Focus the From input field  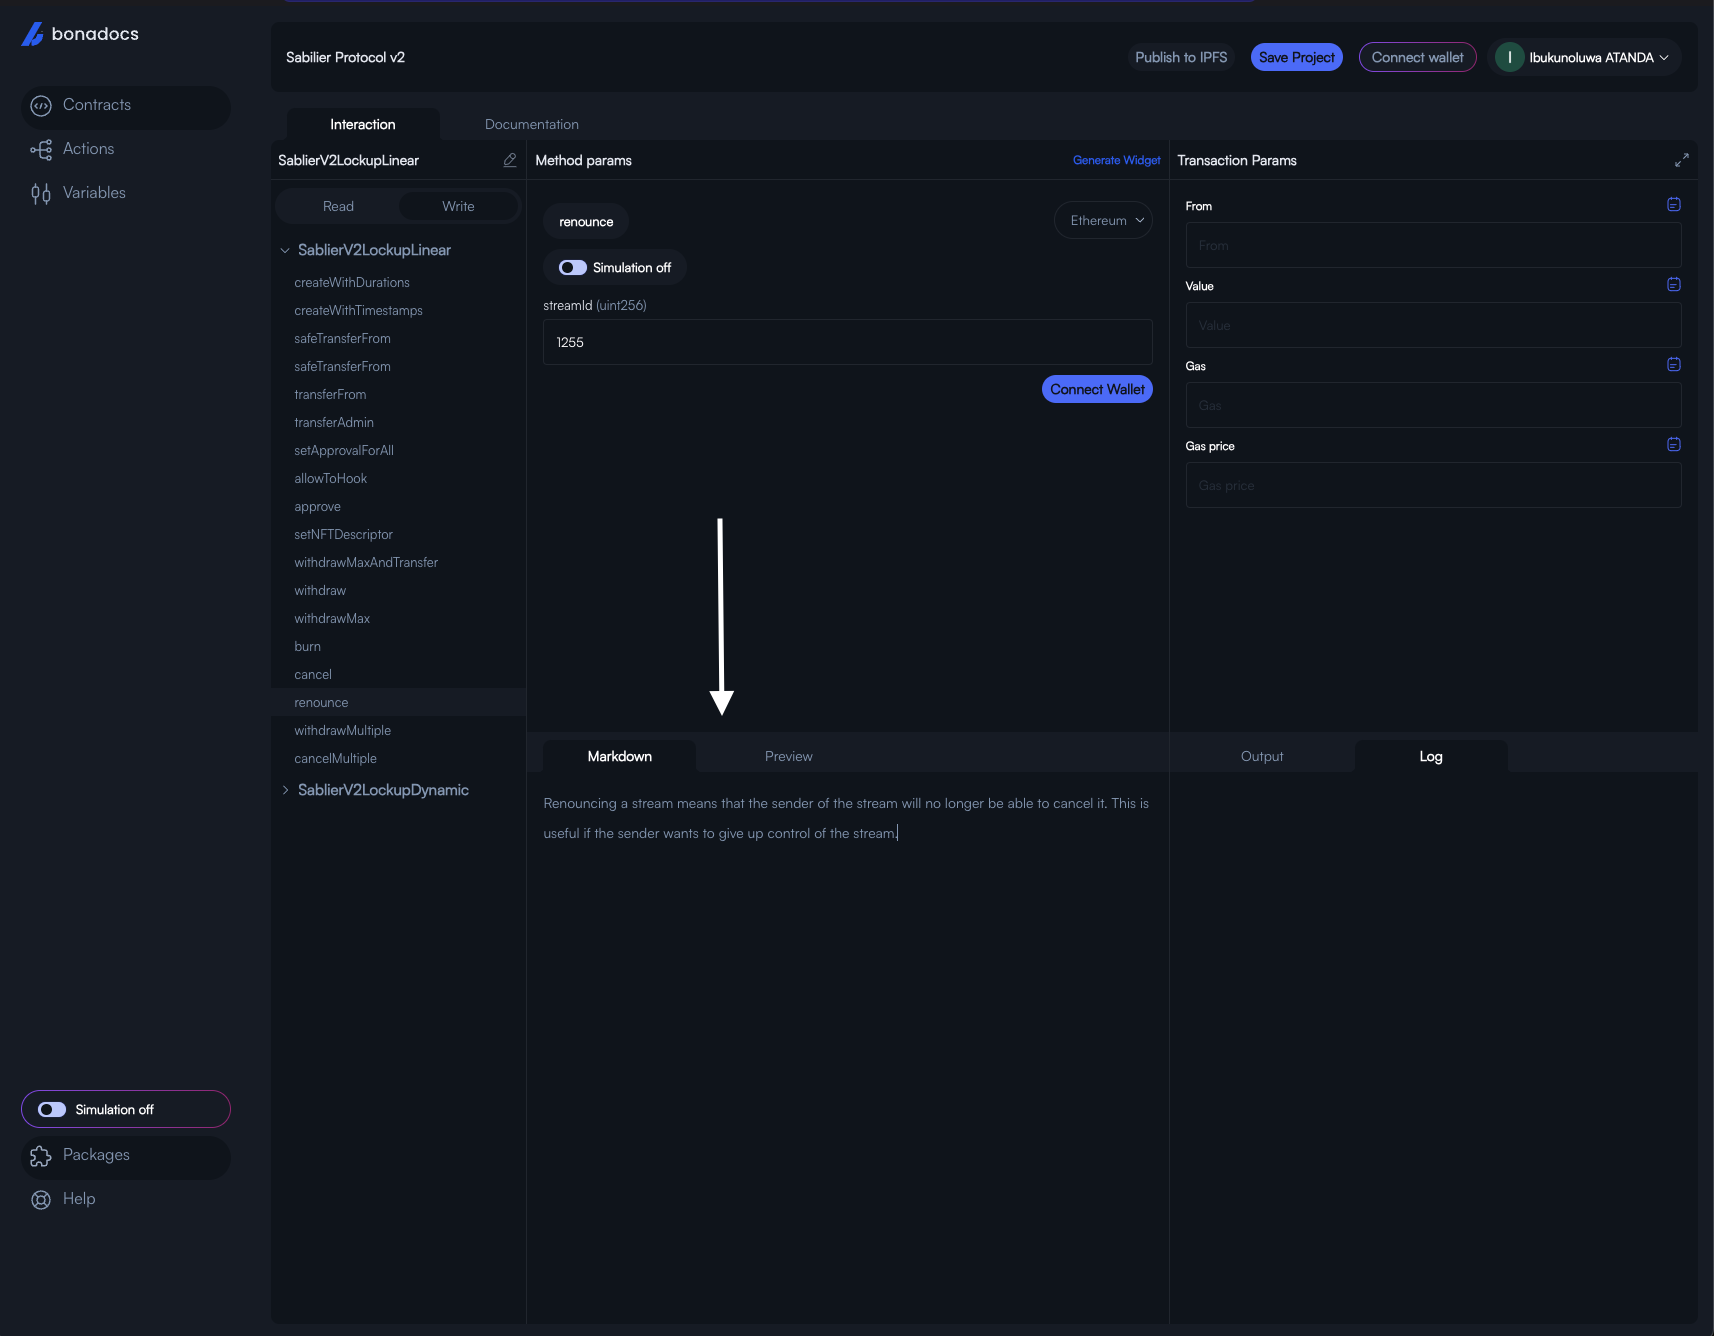(1433, 245)
